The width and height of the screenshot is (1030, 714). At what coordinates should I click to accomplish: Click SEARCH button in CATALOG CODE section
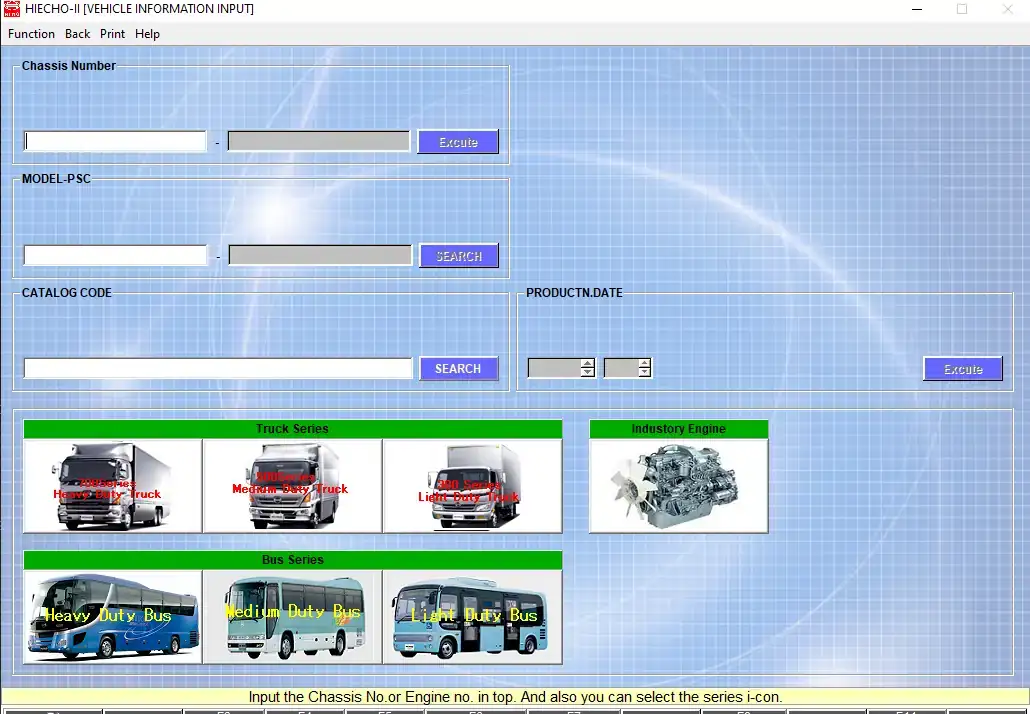[x=459, y=368]
